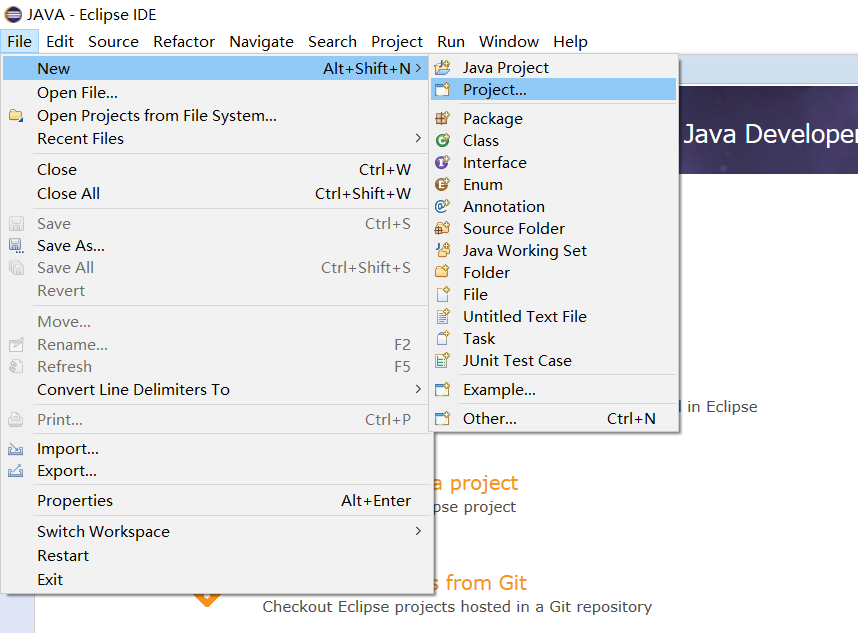Click the Untitled Text File icon
858x633 pixels.
(442, 316)
